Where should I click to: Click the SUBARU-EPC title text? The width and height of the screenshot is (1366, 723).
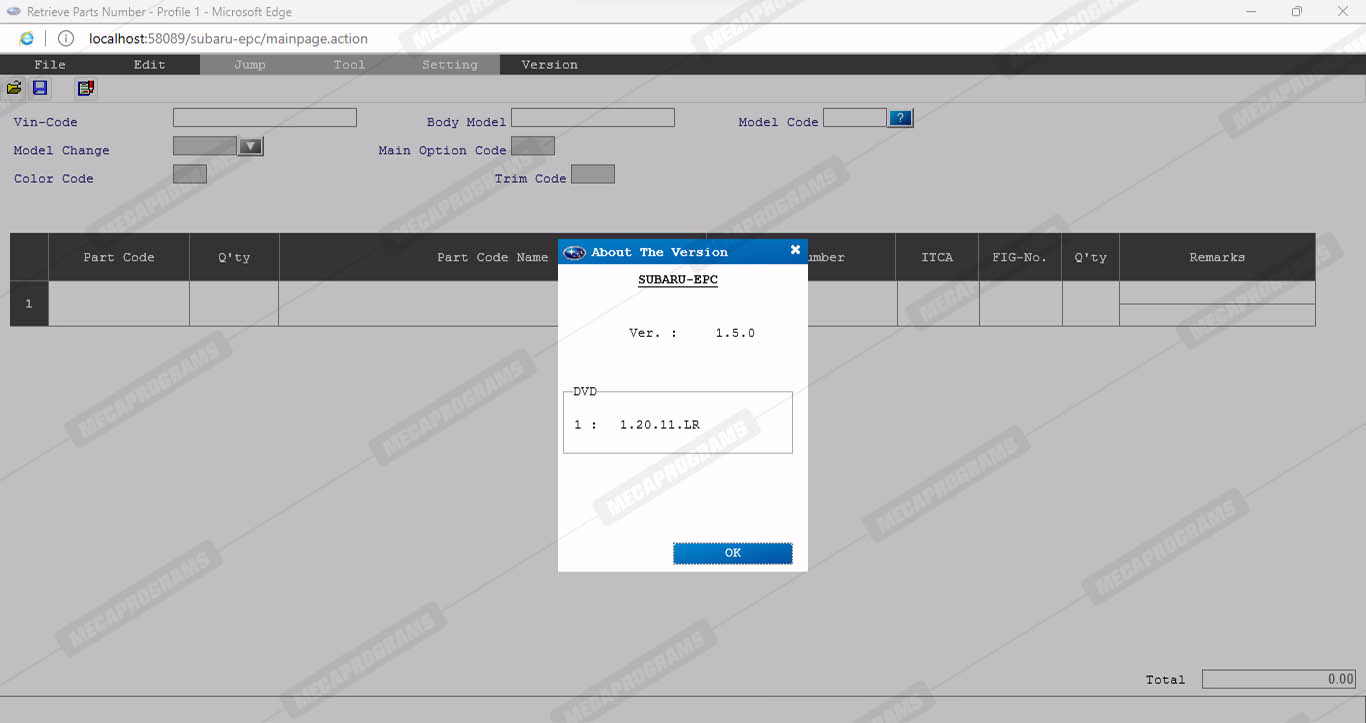click(x=678, y=280)
